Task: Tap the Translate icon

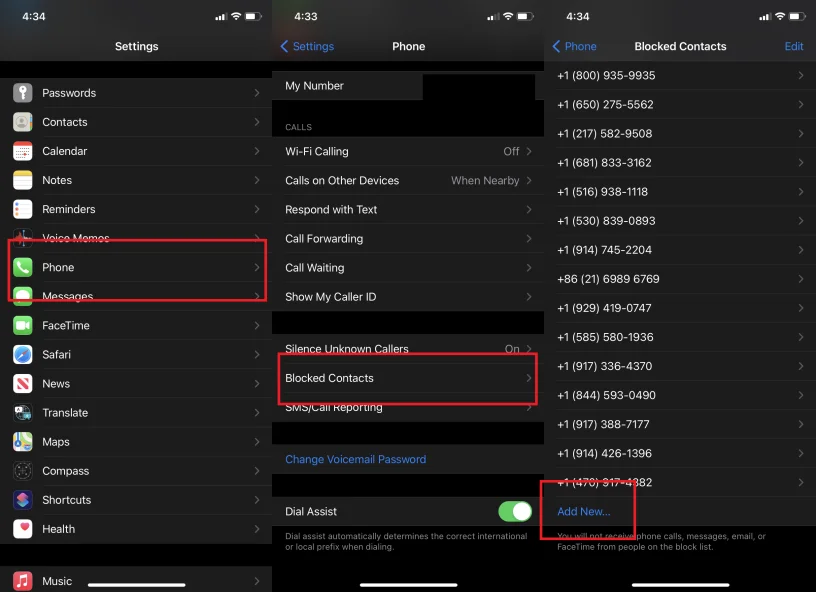Action: (23, 413)
